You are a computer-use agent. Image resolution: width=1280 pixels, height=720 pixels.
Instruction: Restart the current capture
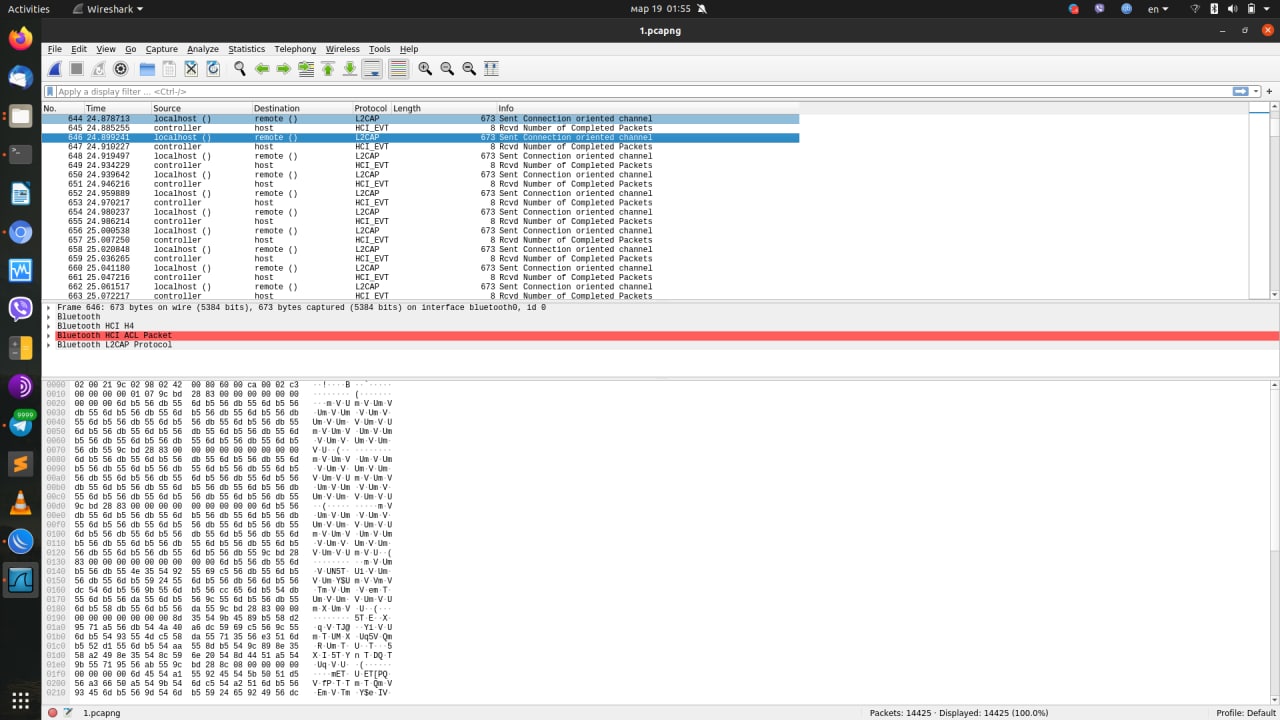(99, 69)
